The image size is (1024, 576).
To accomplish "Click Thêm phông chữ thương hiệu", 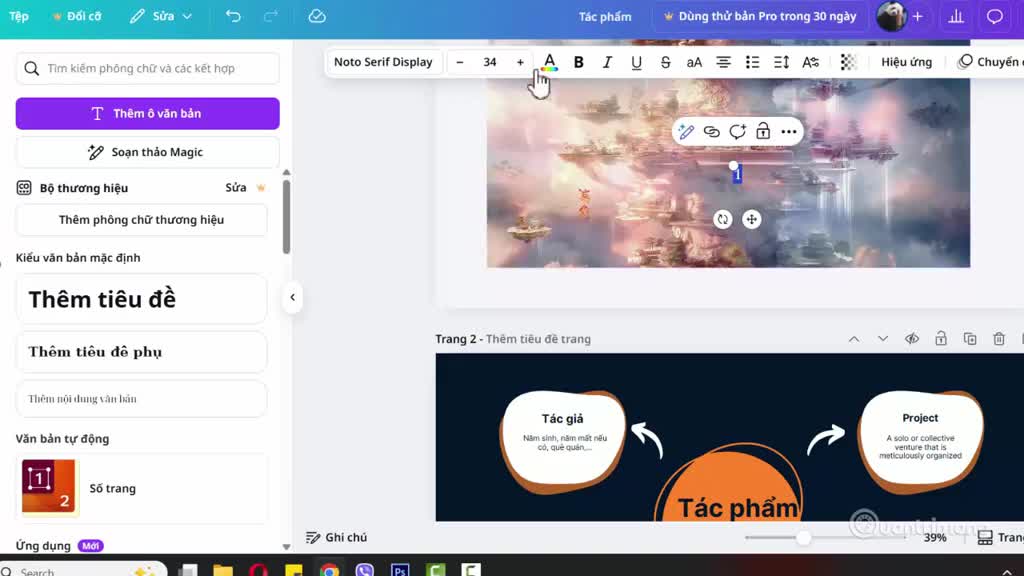I will point(142,220).
